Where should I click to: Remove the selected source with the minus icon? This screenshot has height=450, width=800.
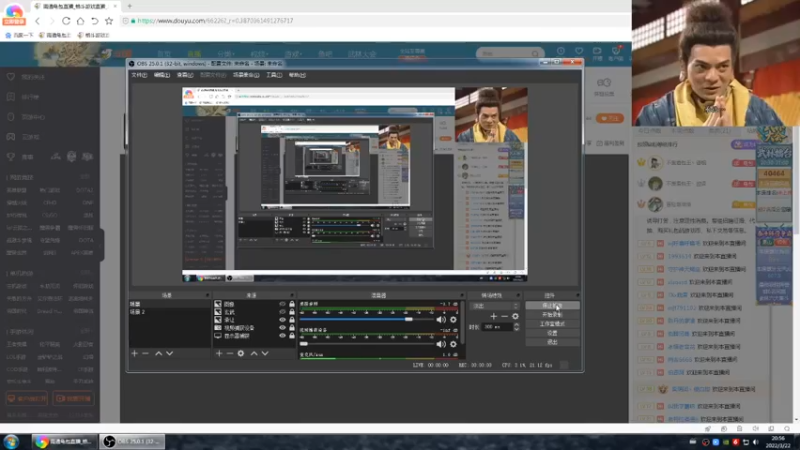point(230,353)
